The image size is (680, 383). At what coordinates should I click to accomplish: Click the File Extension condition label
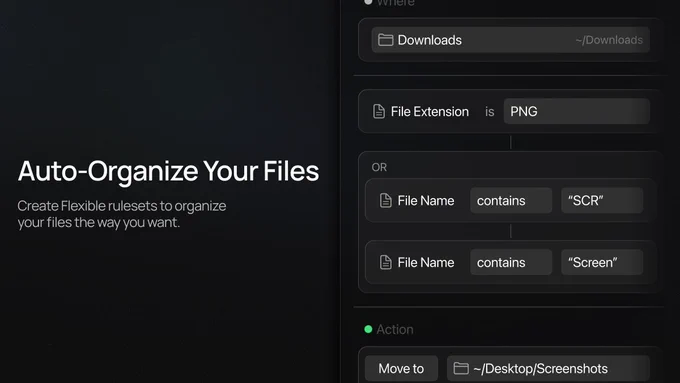[429, 111]
